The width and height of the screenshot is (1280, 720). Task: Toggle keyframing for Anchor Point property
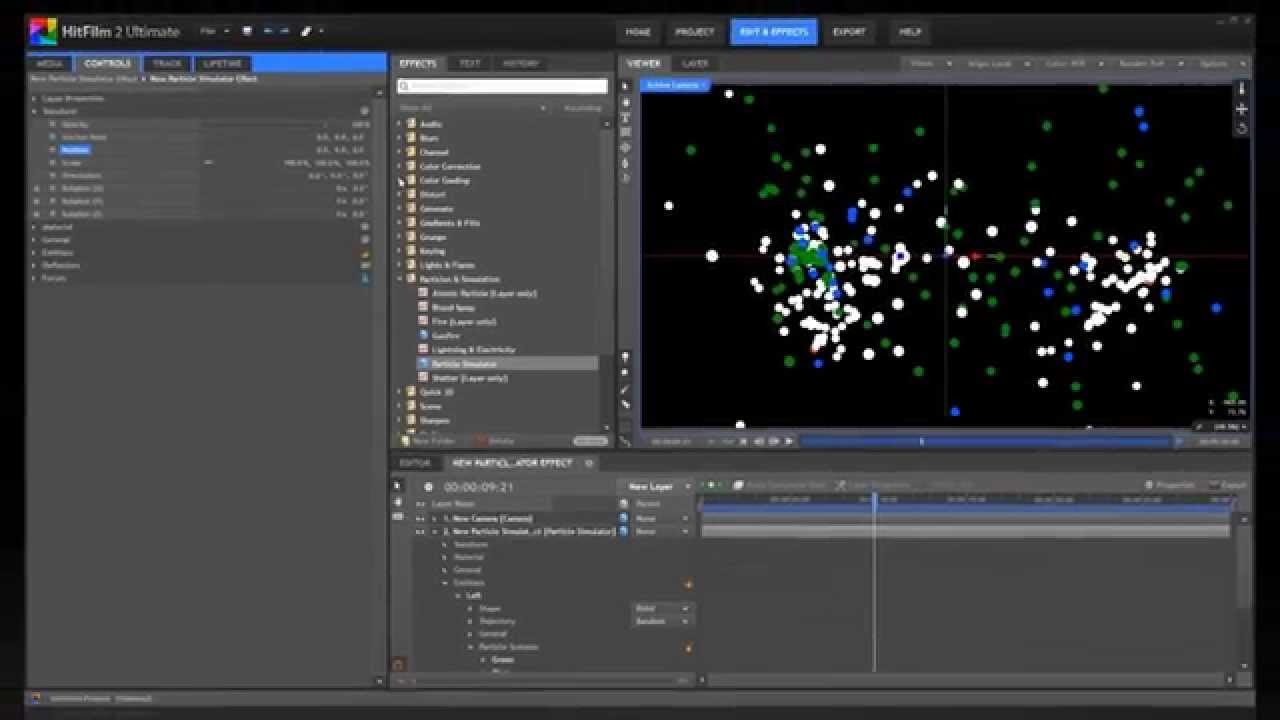52,137
